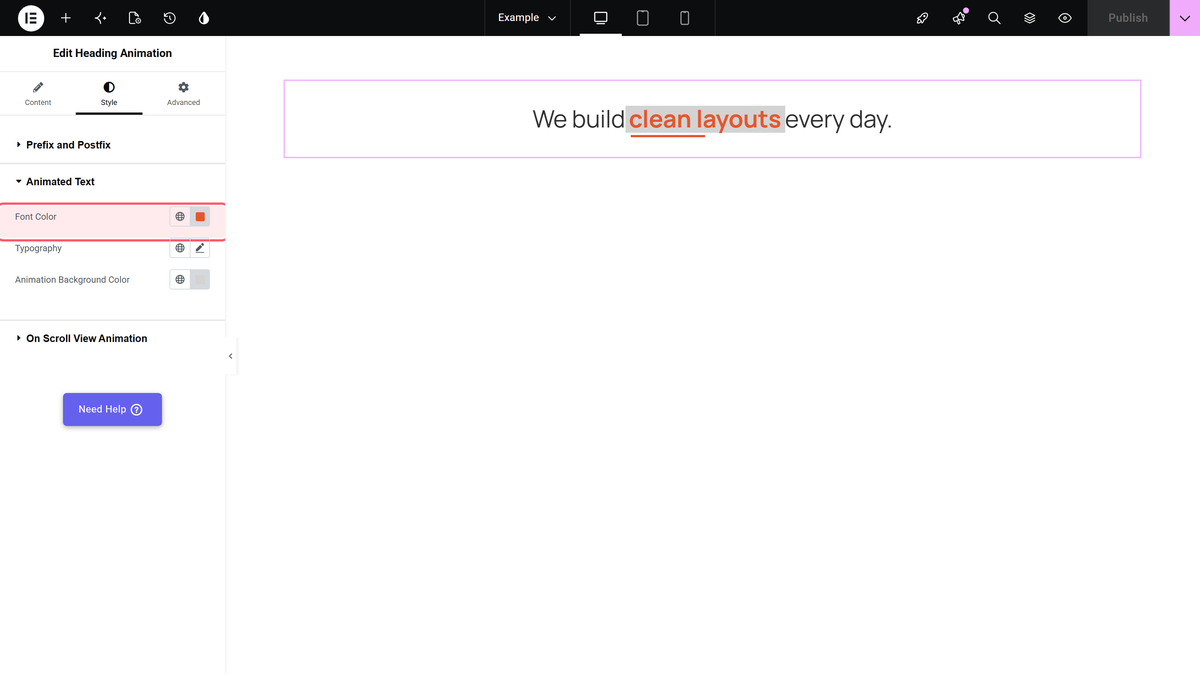The height and width of the screenshot is (675, 1200).
Task: Click the 'Animation Background Color' label
Action: pos(72,280)
